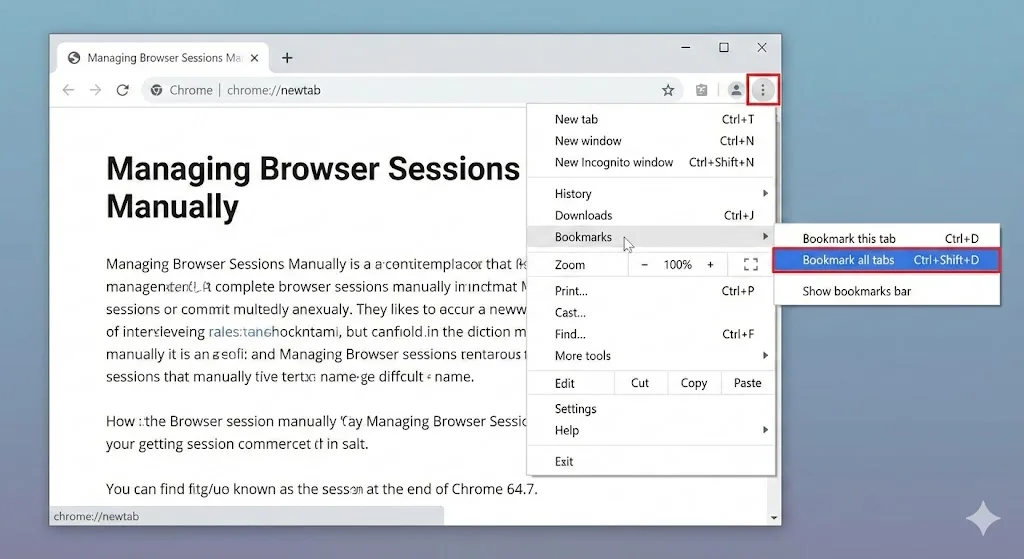The image size is (1024, 559).
Task: Open a New Incognito window
Action: (651, 163)
